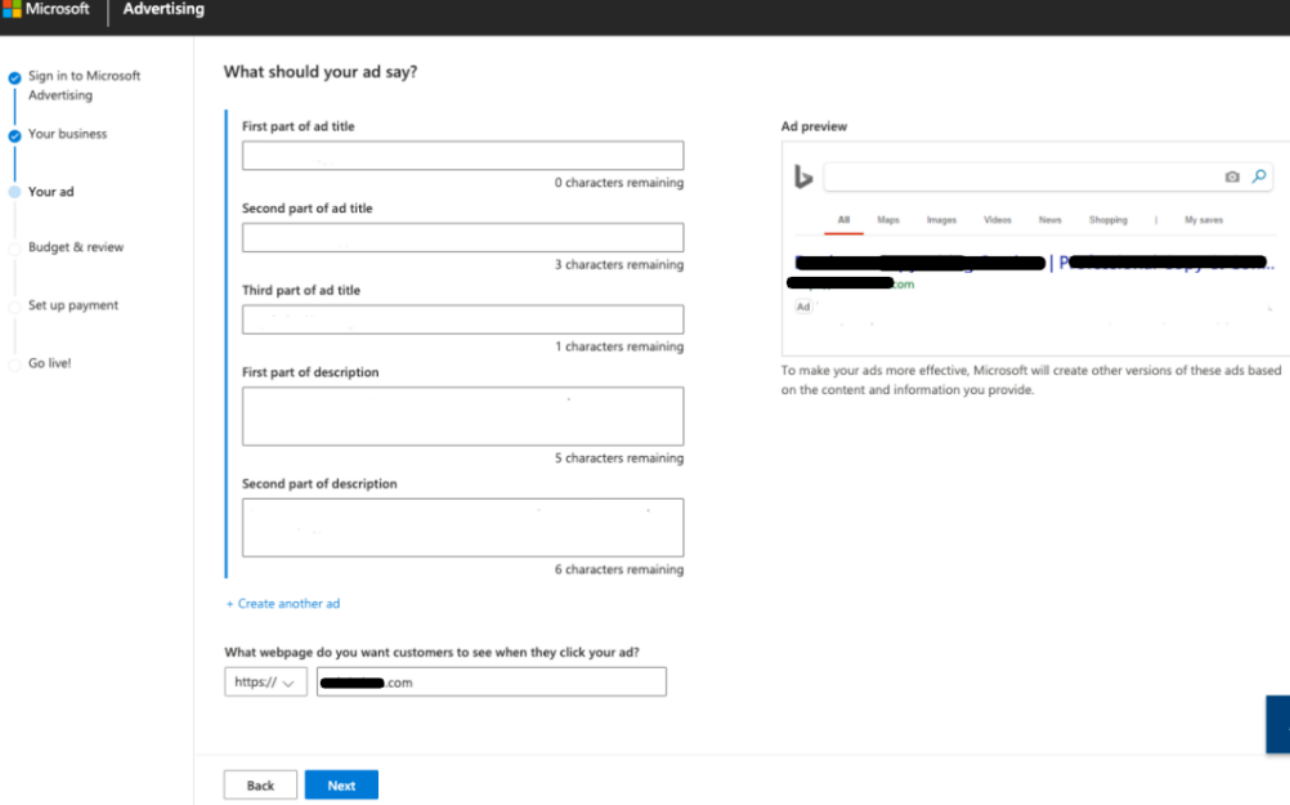Click the Bing logo in ad preview
This screenshot has height=805, width=1290.
click(803, 177)
